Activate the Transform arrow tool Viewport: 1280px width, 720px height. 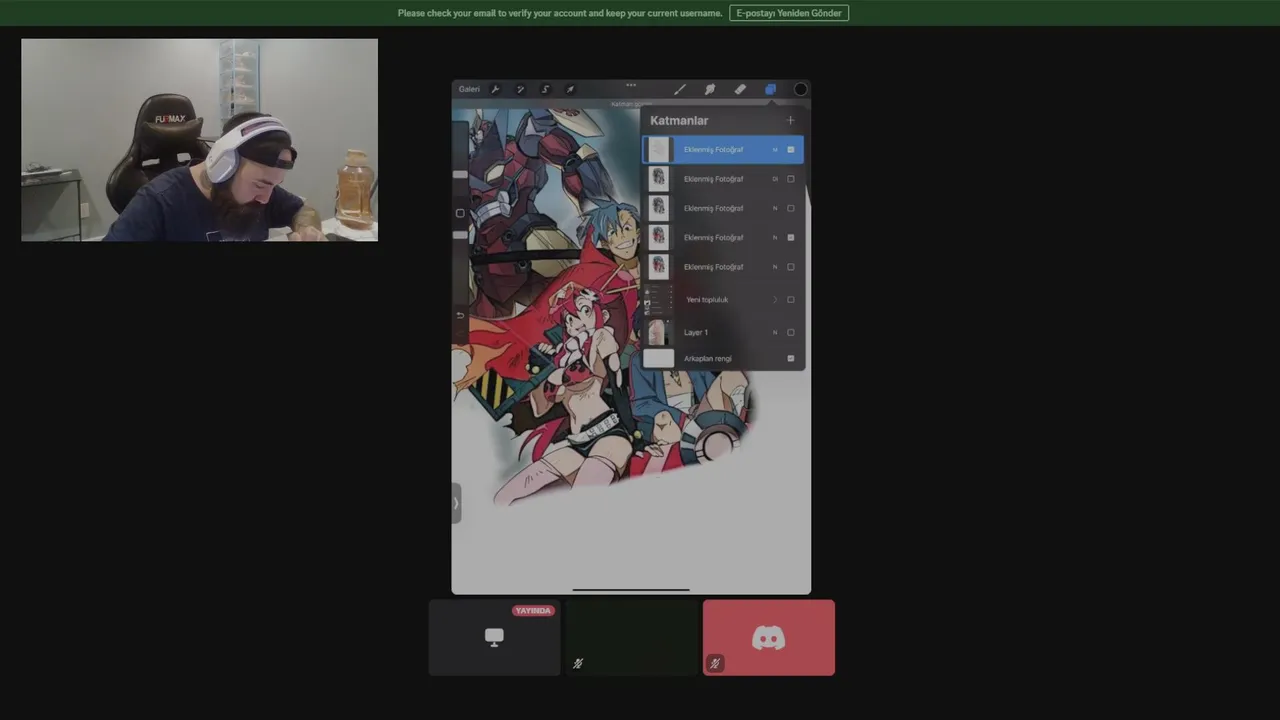click(570, 89)
